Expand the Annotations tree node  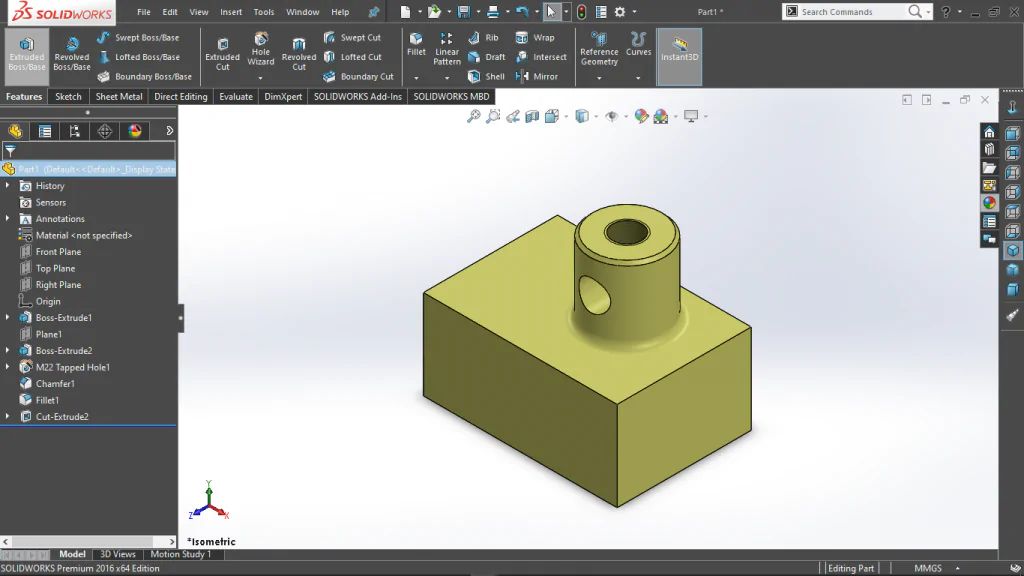click(x=7, y=218)
